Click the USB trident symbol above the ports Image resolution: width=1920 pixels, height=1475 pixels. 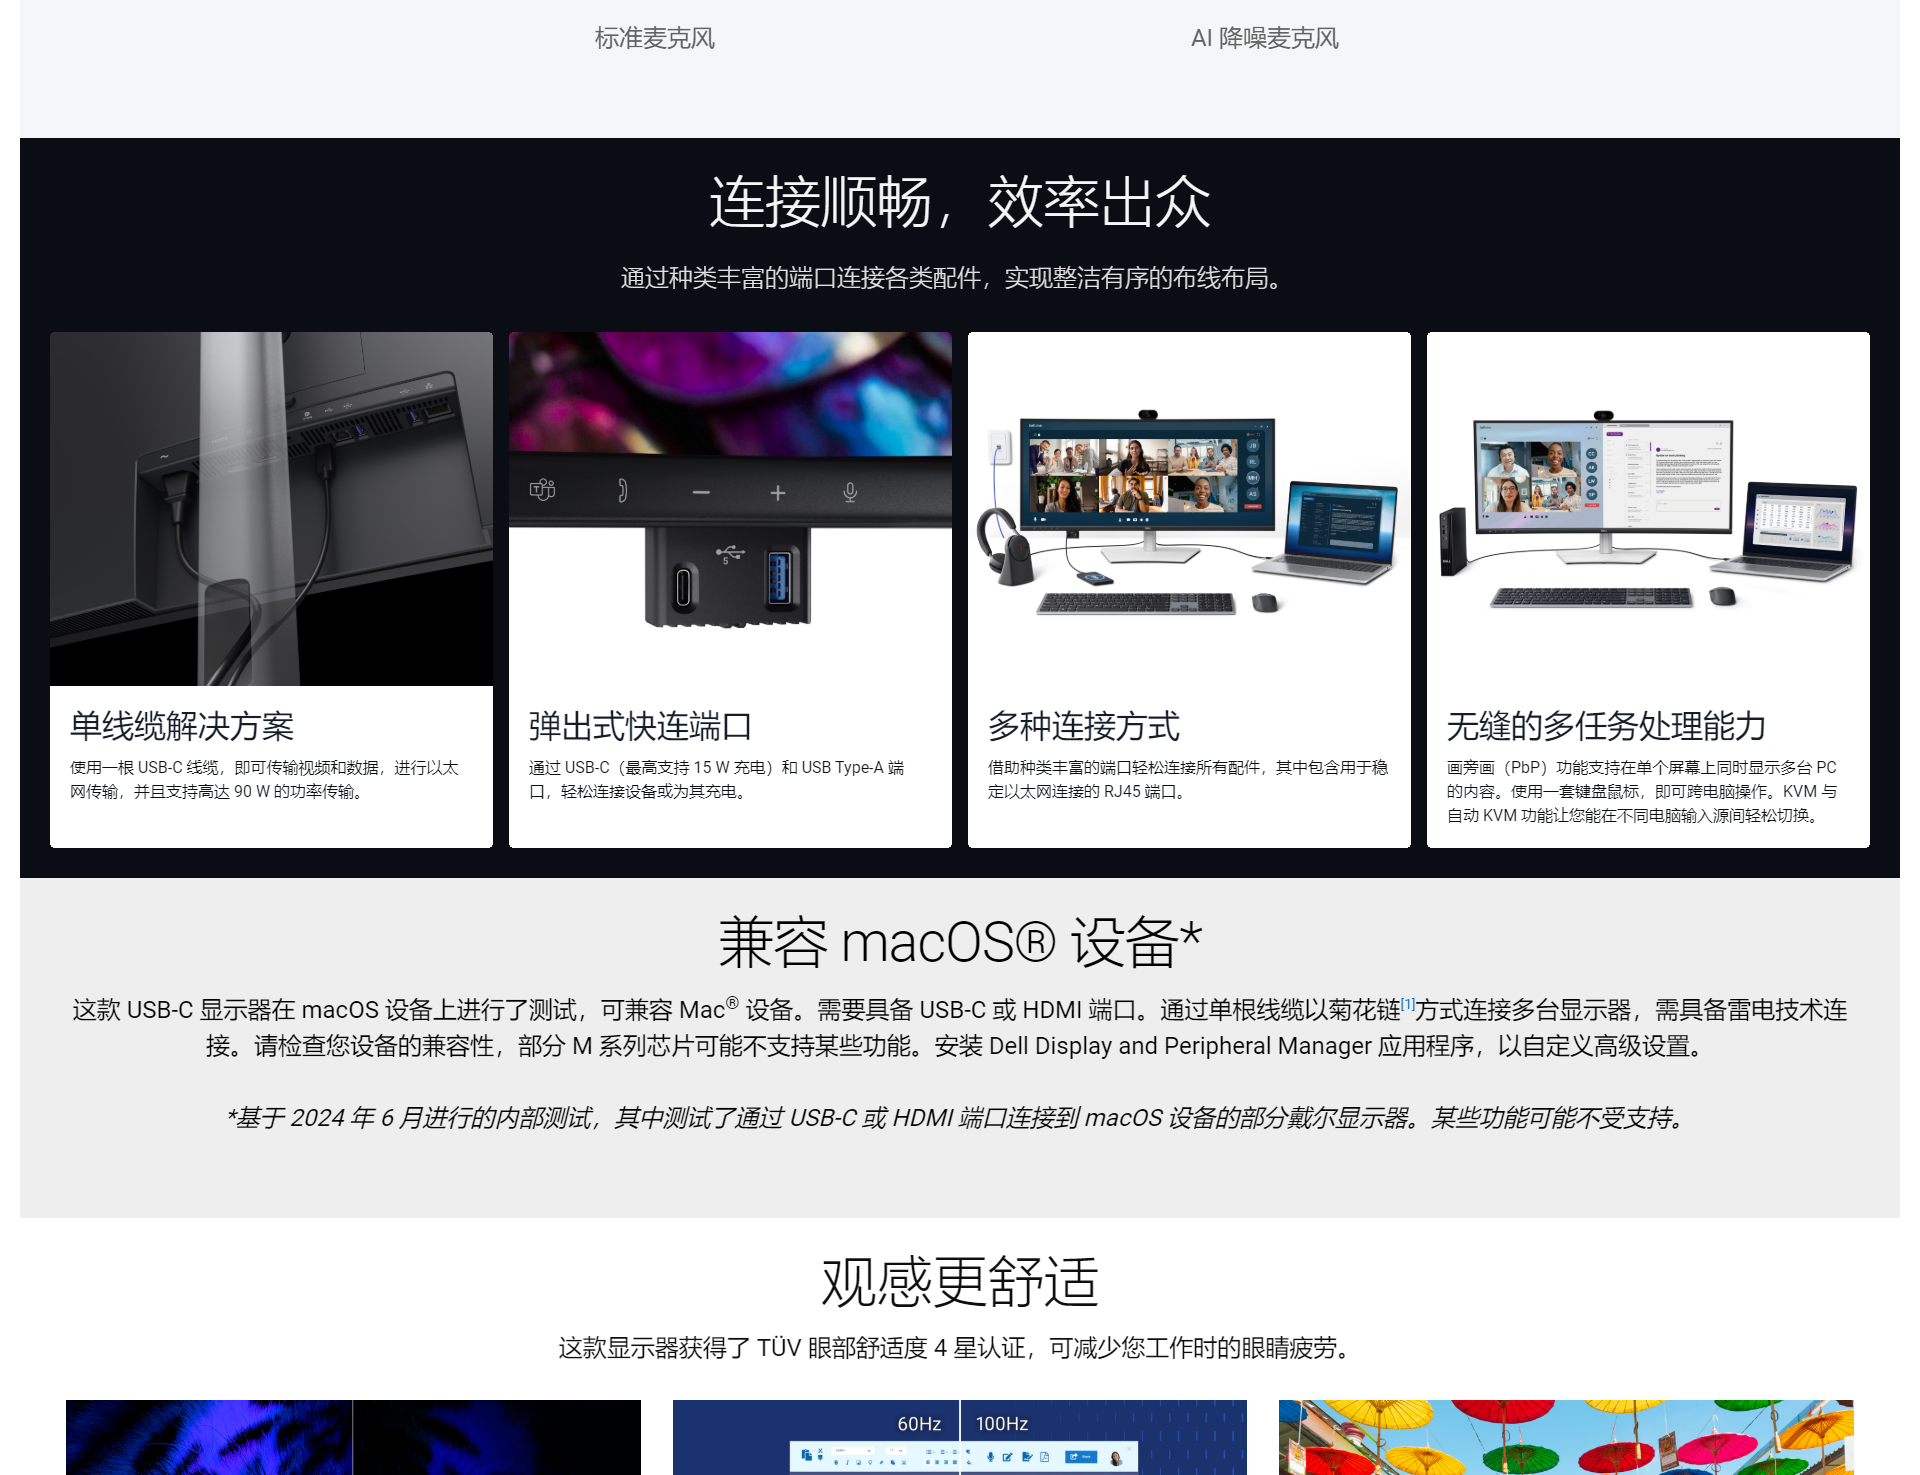click(x=730, y=551)
